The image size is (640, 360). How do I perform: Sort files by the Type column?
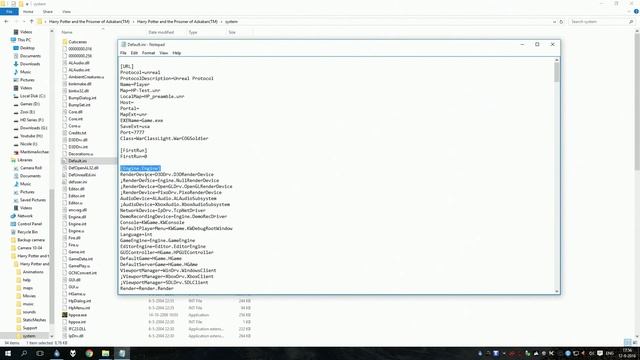[193, 32]
